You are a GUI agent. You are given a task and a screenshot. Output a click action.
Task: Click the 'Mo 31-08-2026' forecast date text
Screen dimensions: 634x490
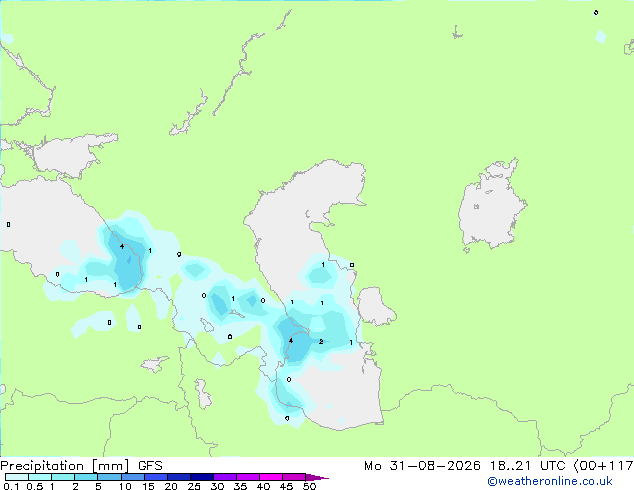pos(422,466)
